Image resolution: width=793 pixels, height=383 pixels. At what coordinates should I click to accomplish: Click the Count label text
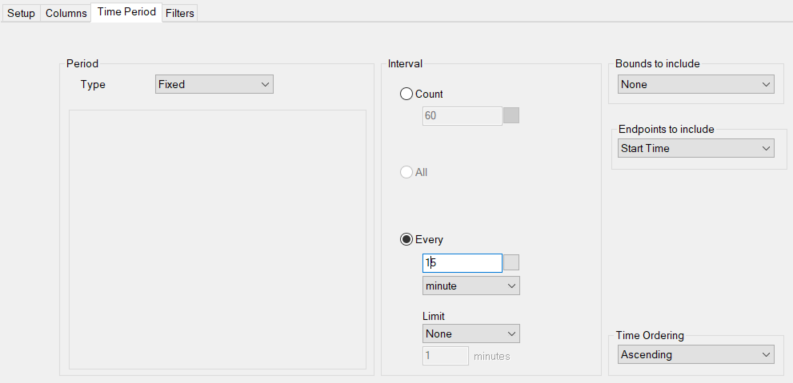429,94
